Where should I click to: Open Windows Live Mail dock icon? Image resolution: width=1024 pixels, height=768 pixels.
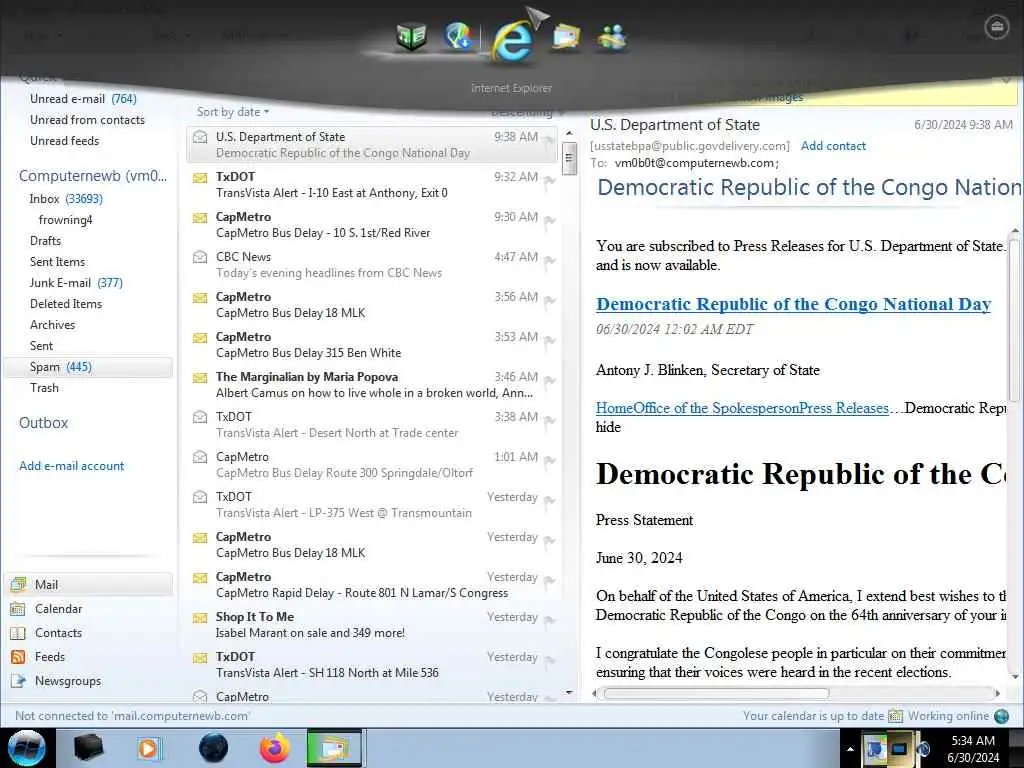pos(566,36)
